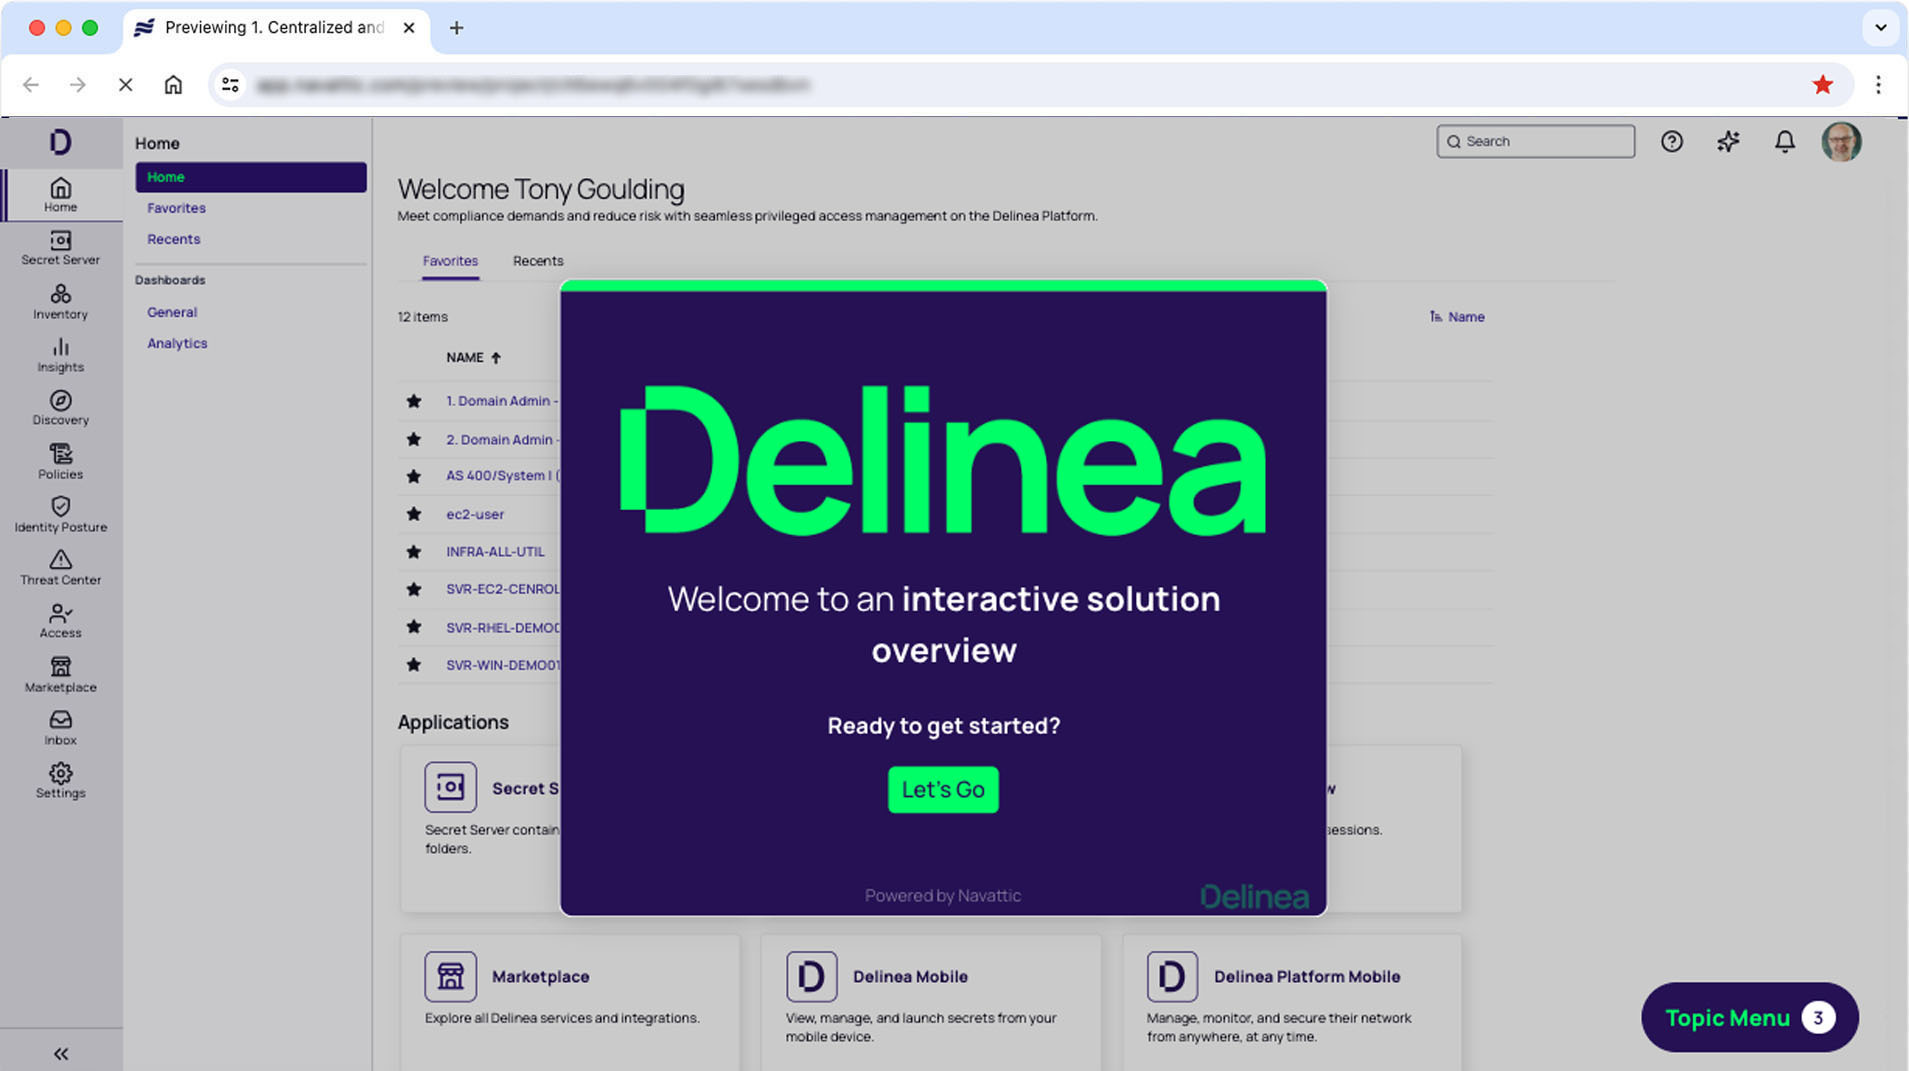Click the browser bookmark star icon
Screen dimensions: 1909x1071
[1823, 85]
